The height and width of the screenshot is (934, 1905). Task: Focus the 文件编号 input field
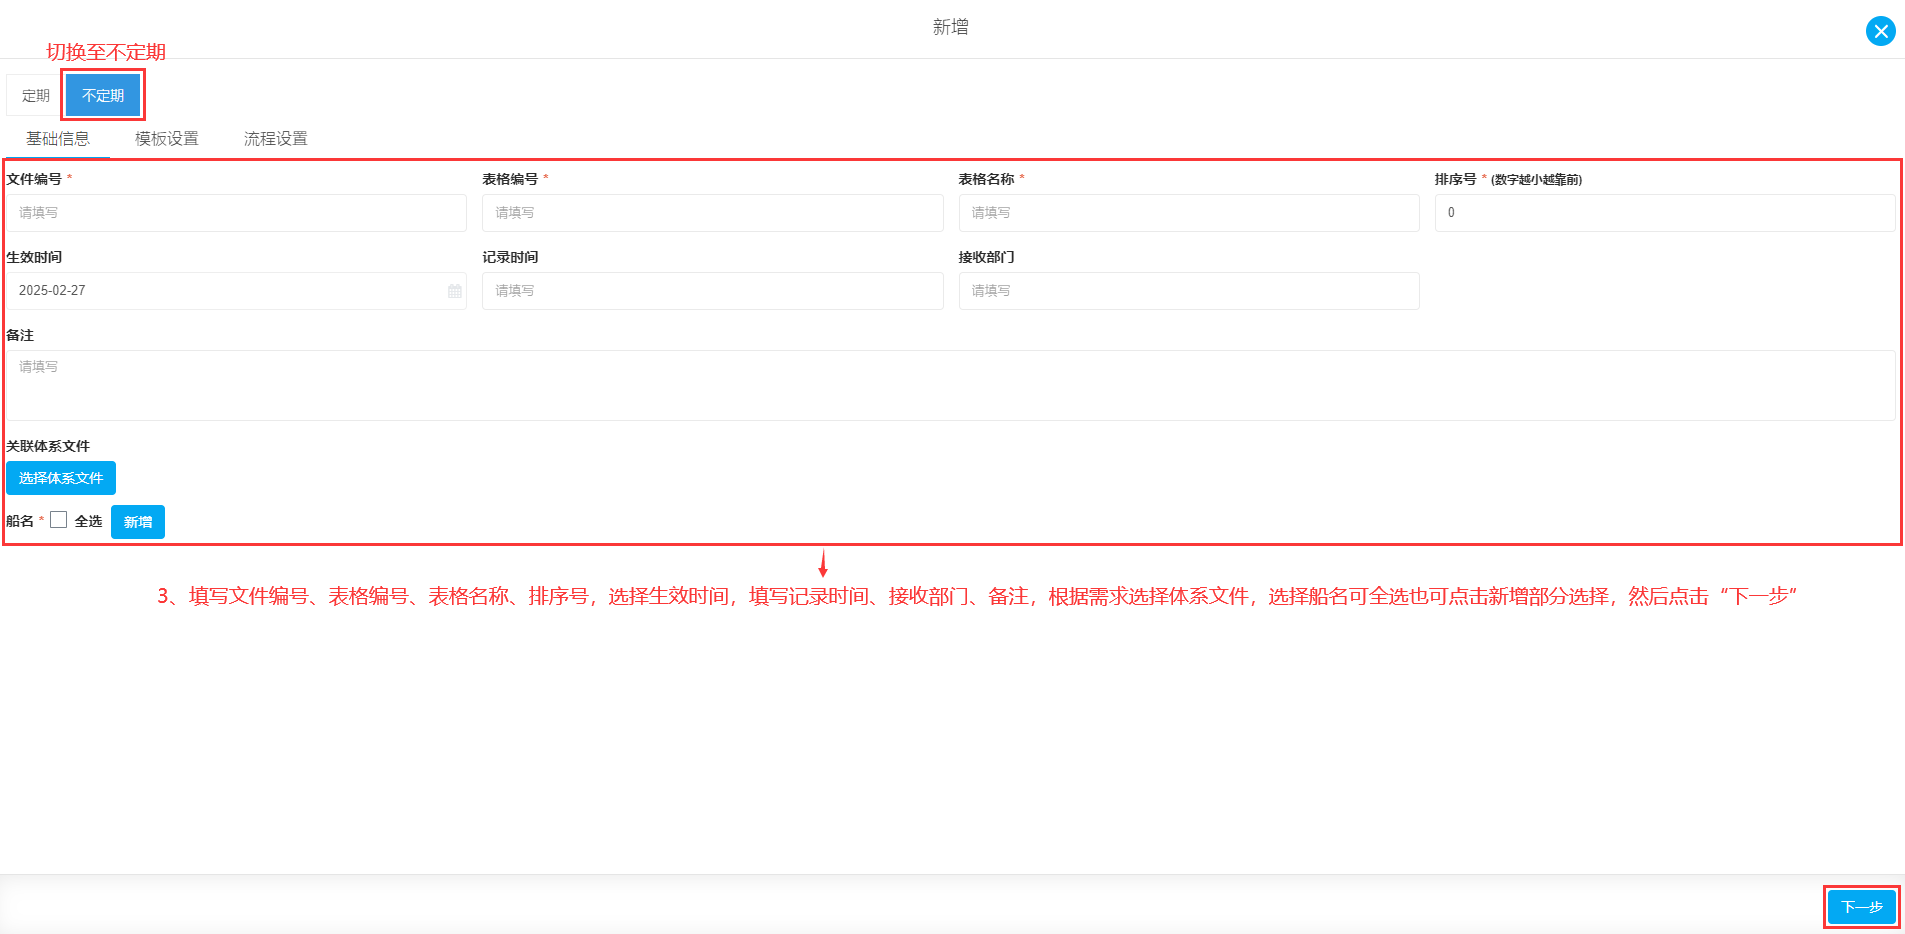237,213
